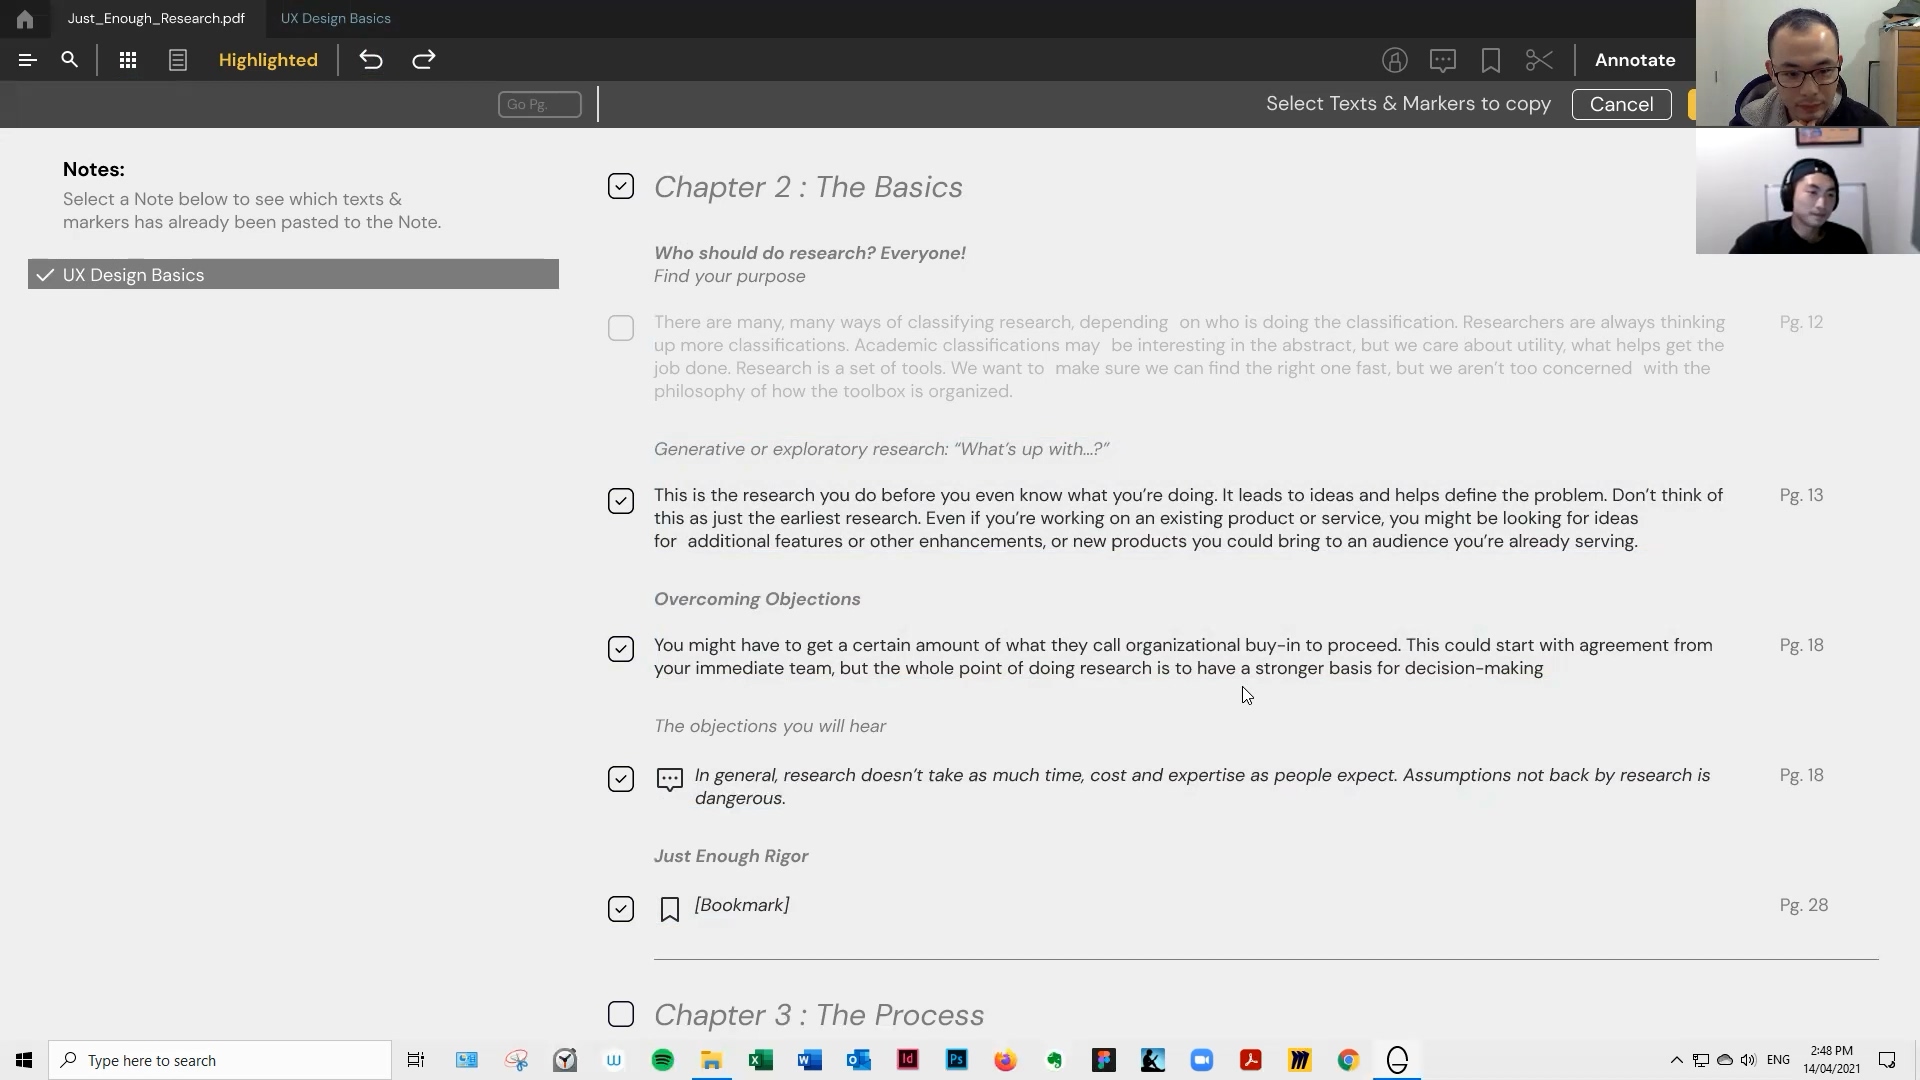Cancel the copy selection
This screenshot has height=1080, width=1920.
click(x=1621, y=104)
